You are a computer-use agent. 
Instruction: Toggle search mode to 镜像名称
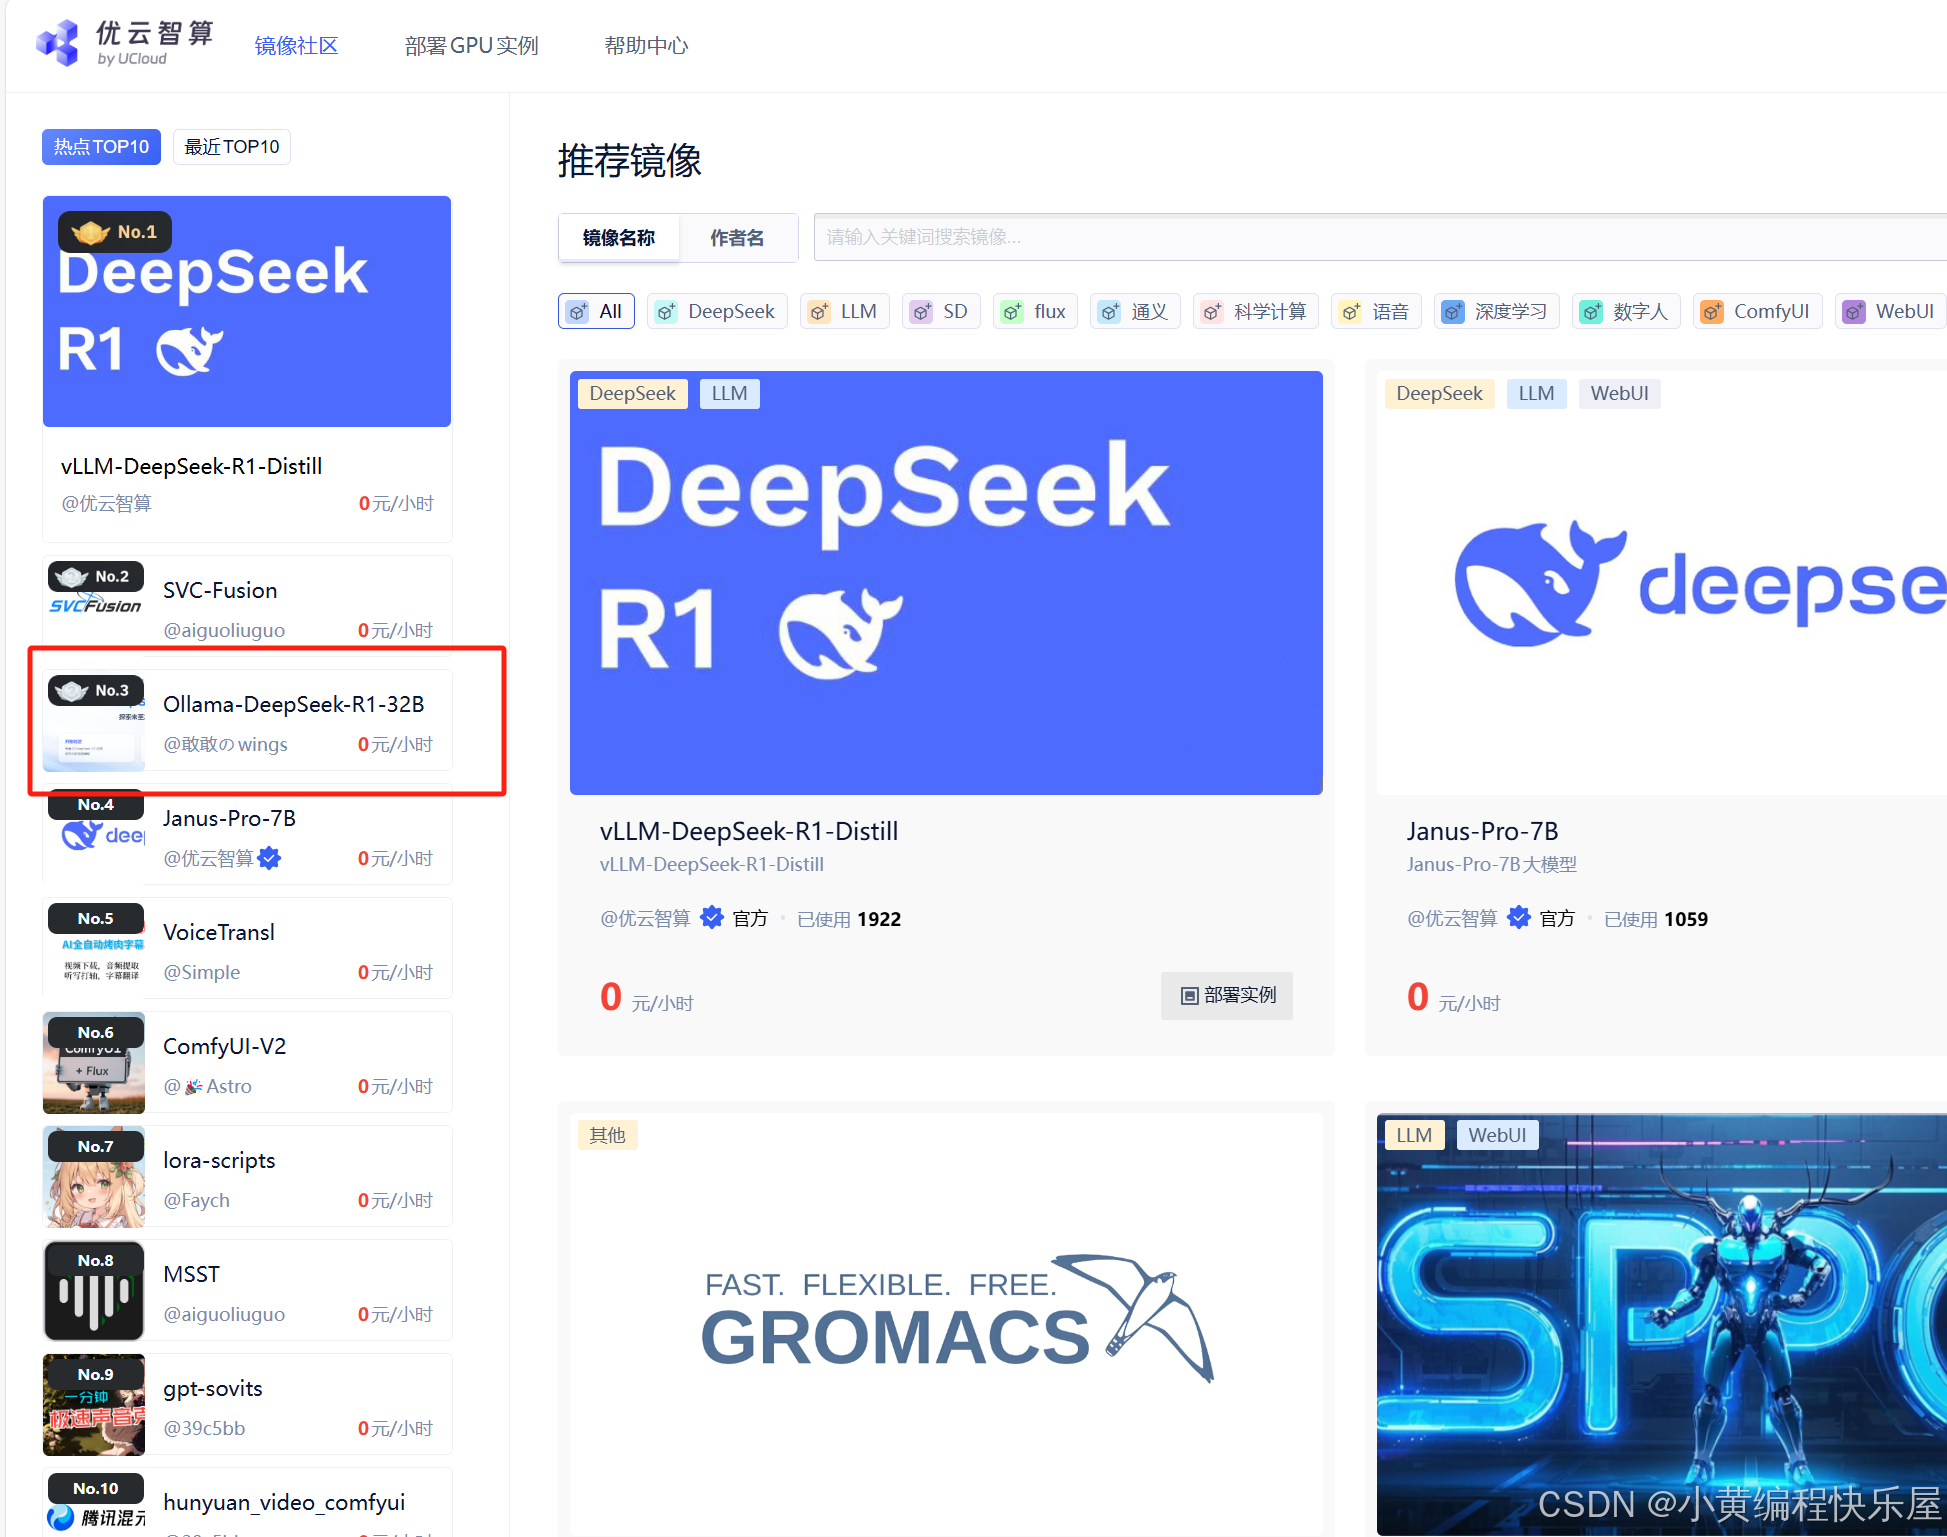(619, 238)
